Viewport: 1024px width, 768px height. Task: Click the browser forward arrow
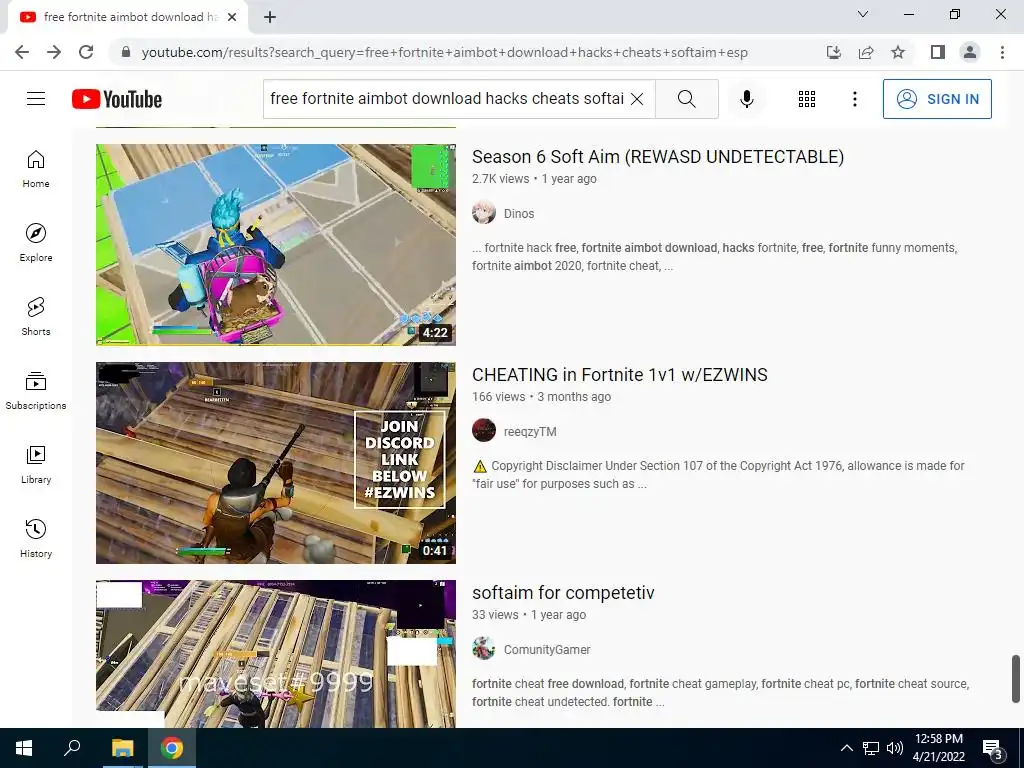coord(54,52)
